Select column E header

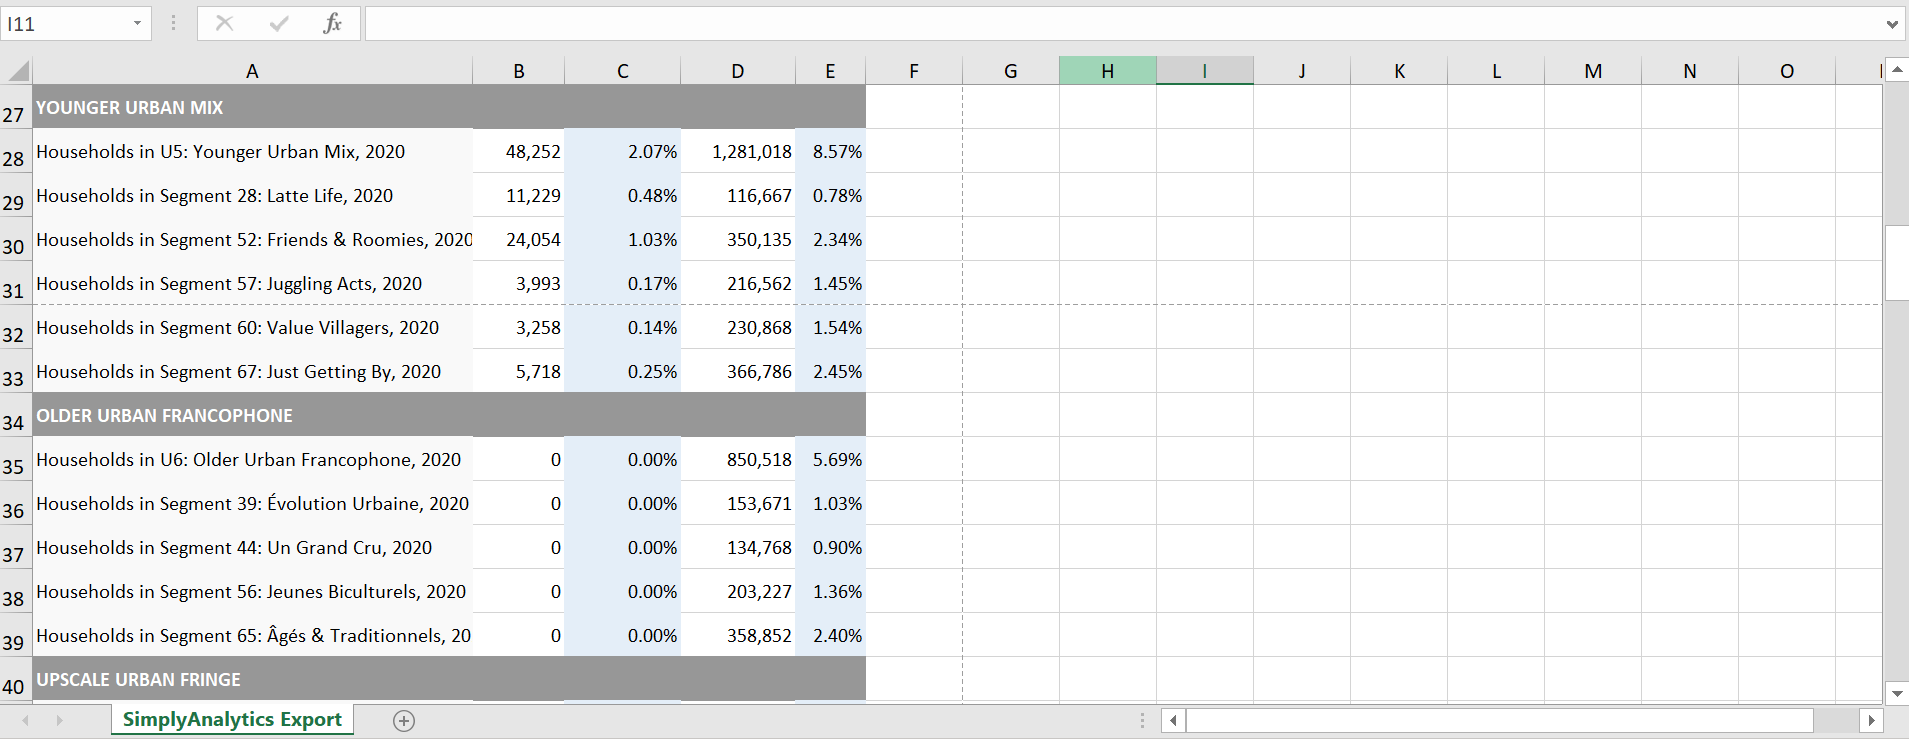(830, 71)
